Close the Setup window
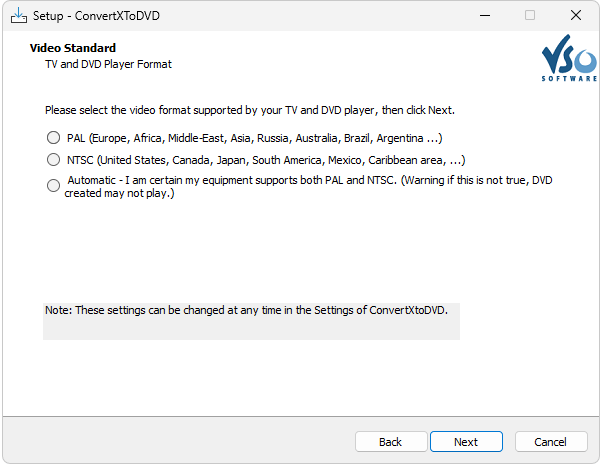This screenshot has height=465, width=601. pos(575,15)
